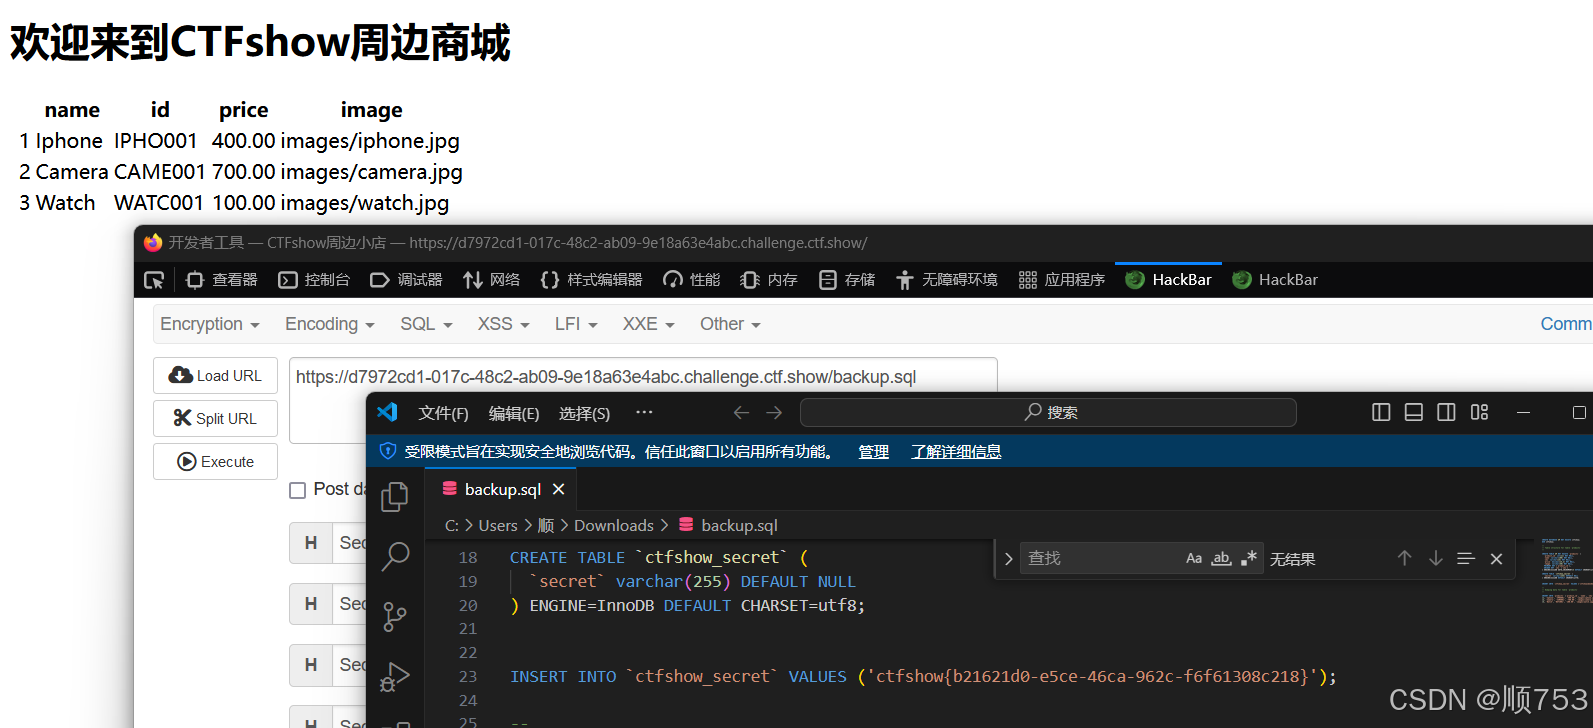Open the 性能 performance tab
Screen dimensions: 1593x728
pyautogui.click(x=691, y=280)
